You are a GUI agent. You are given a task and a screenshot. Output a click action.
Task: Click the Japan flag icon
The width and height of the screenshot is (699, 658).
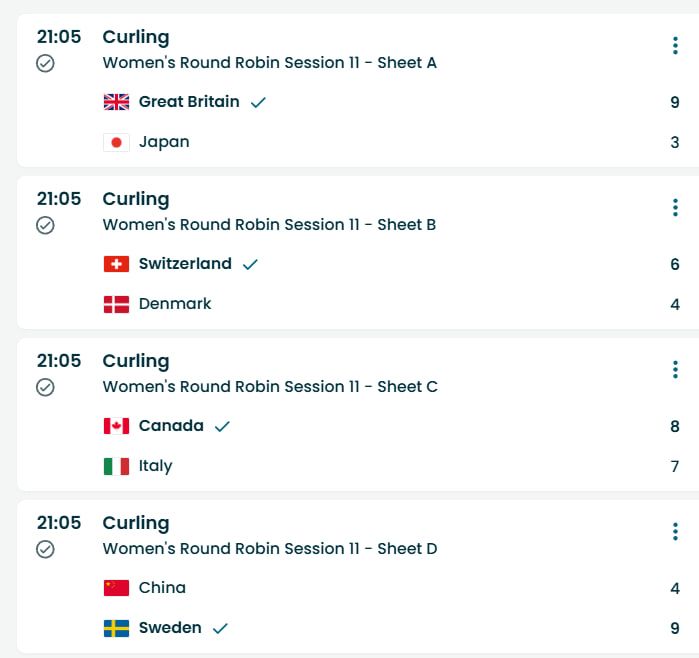[116, 142]
